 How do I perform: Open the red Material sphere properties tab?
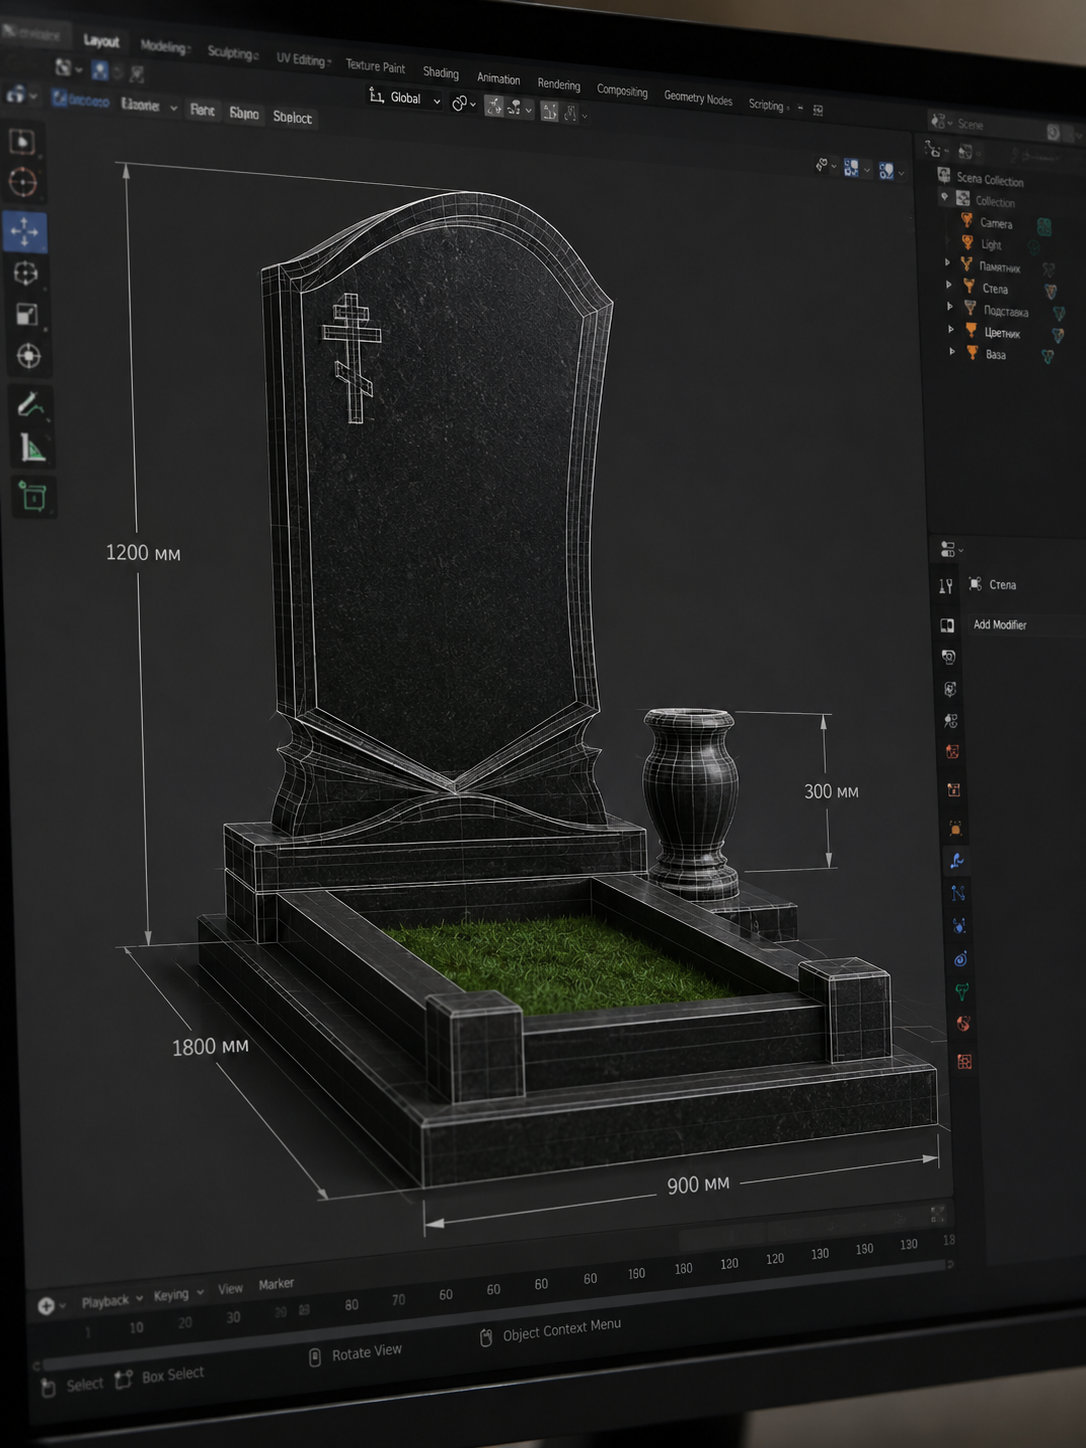[x=963, y=1024]
